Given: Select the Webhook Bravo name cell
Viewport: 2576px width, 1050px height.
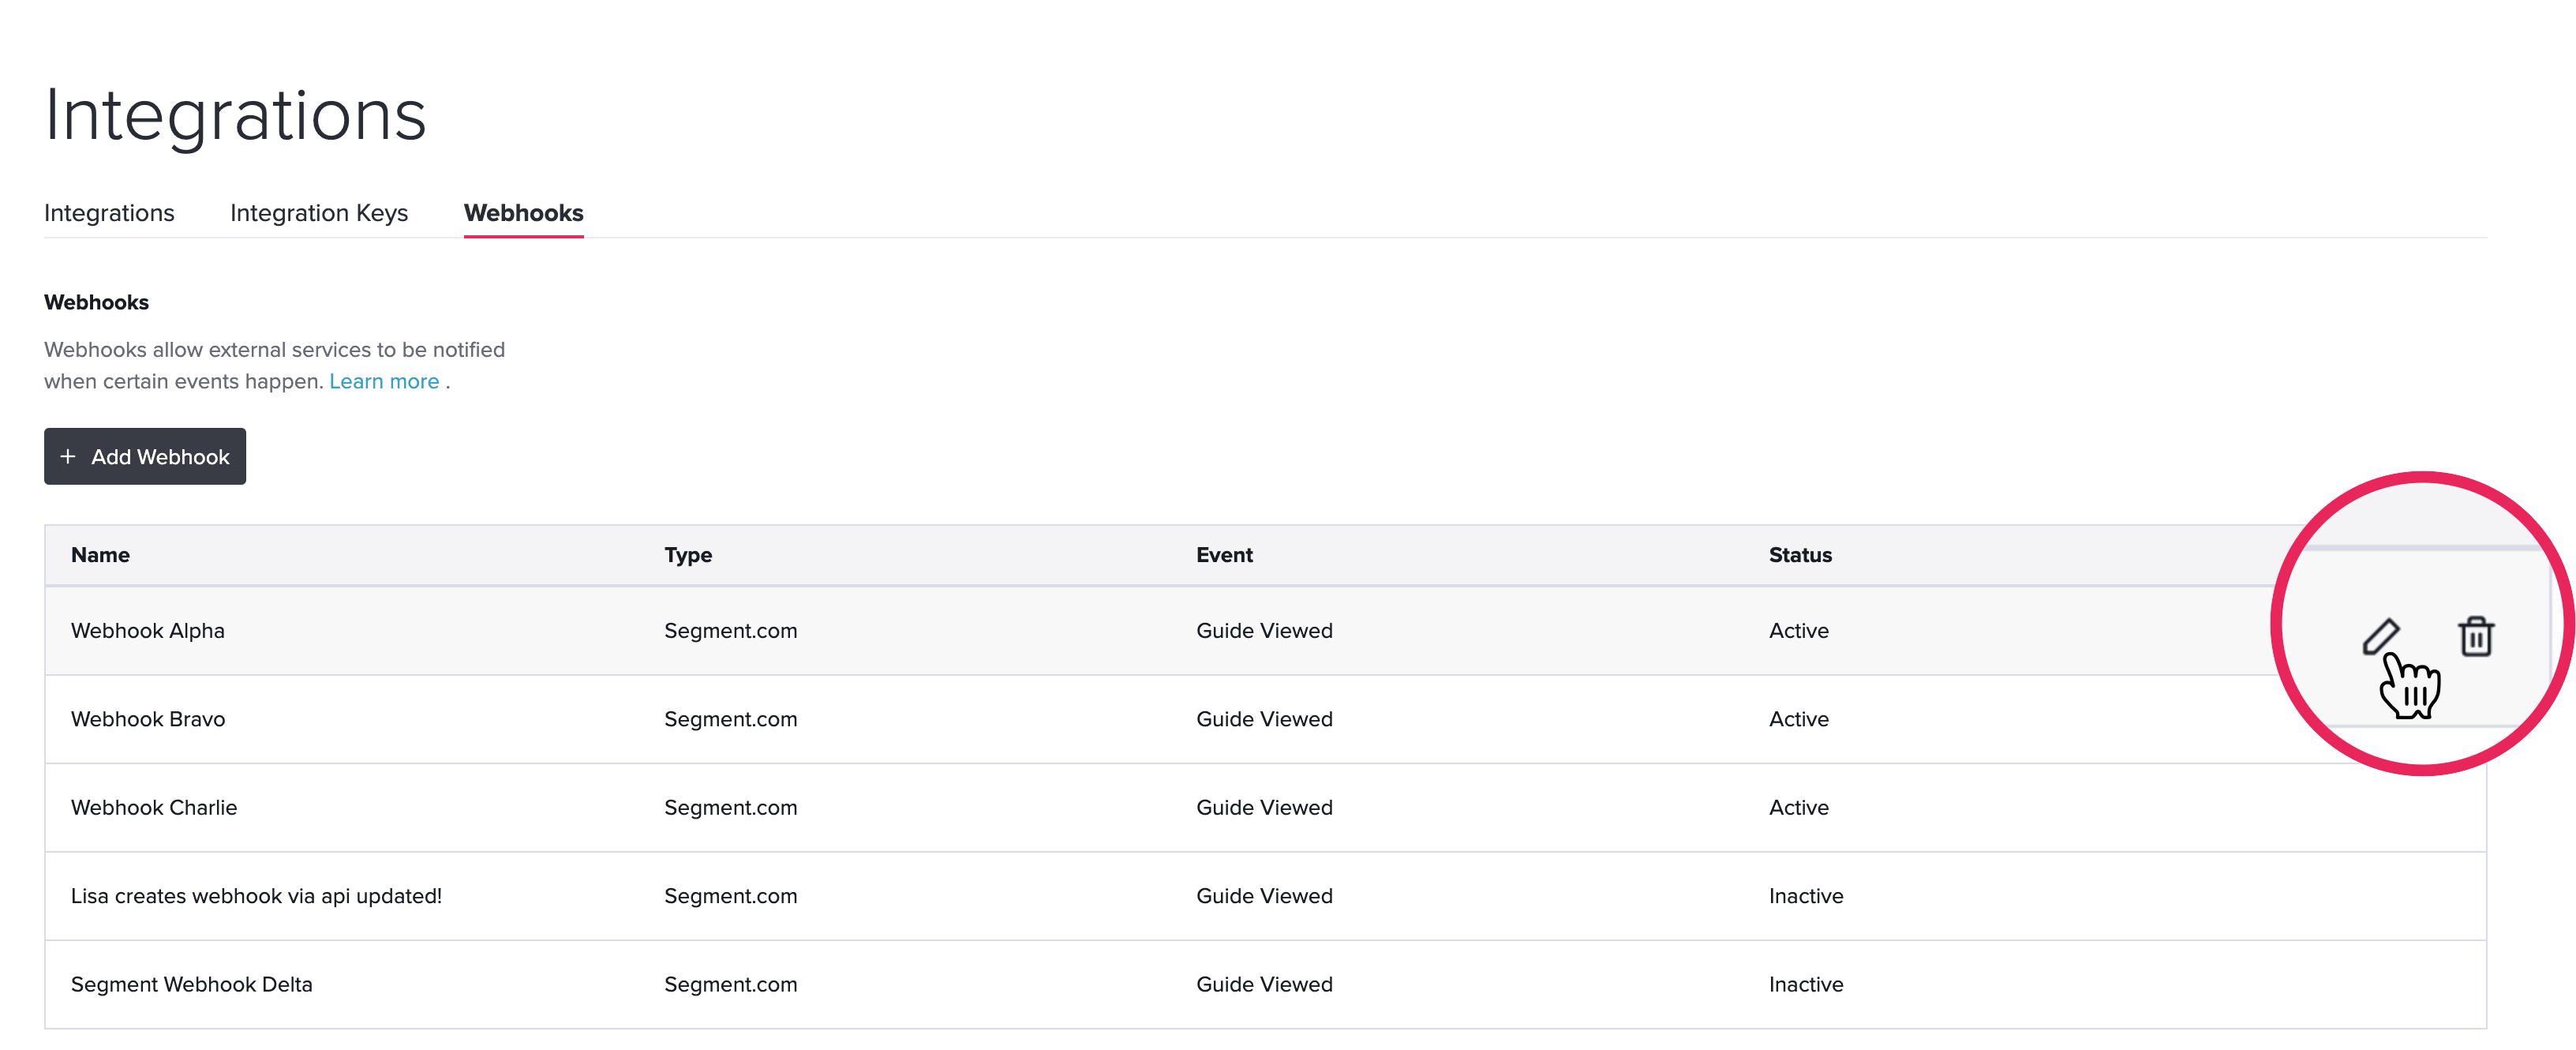Looking at the screenshot, I should click(148, 719).
